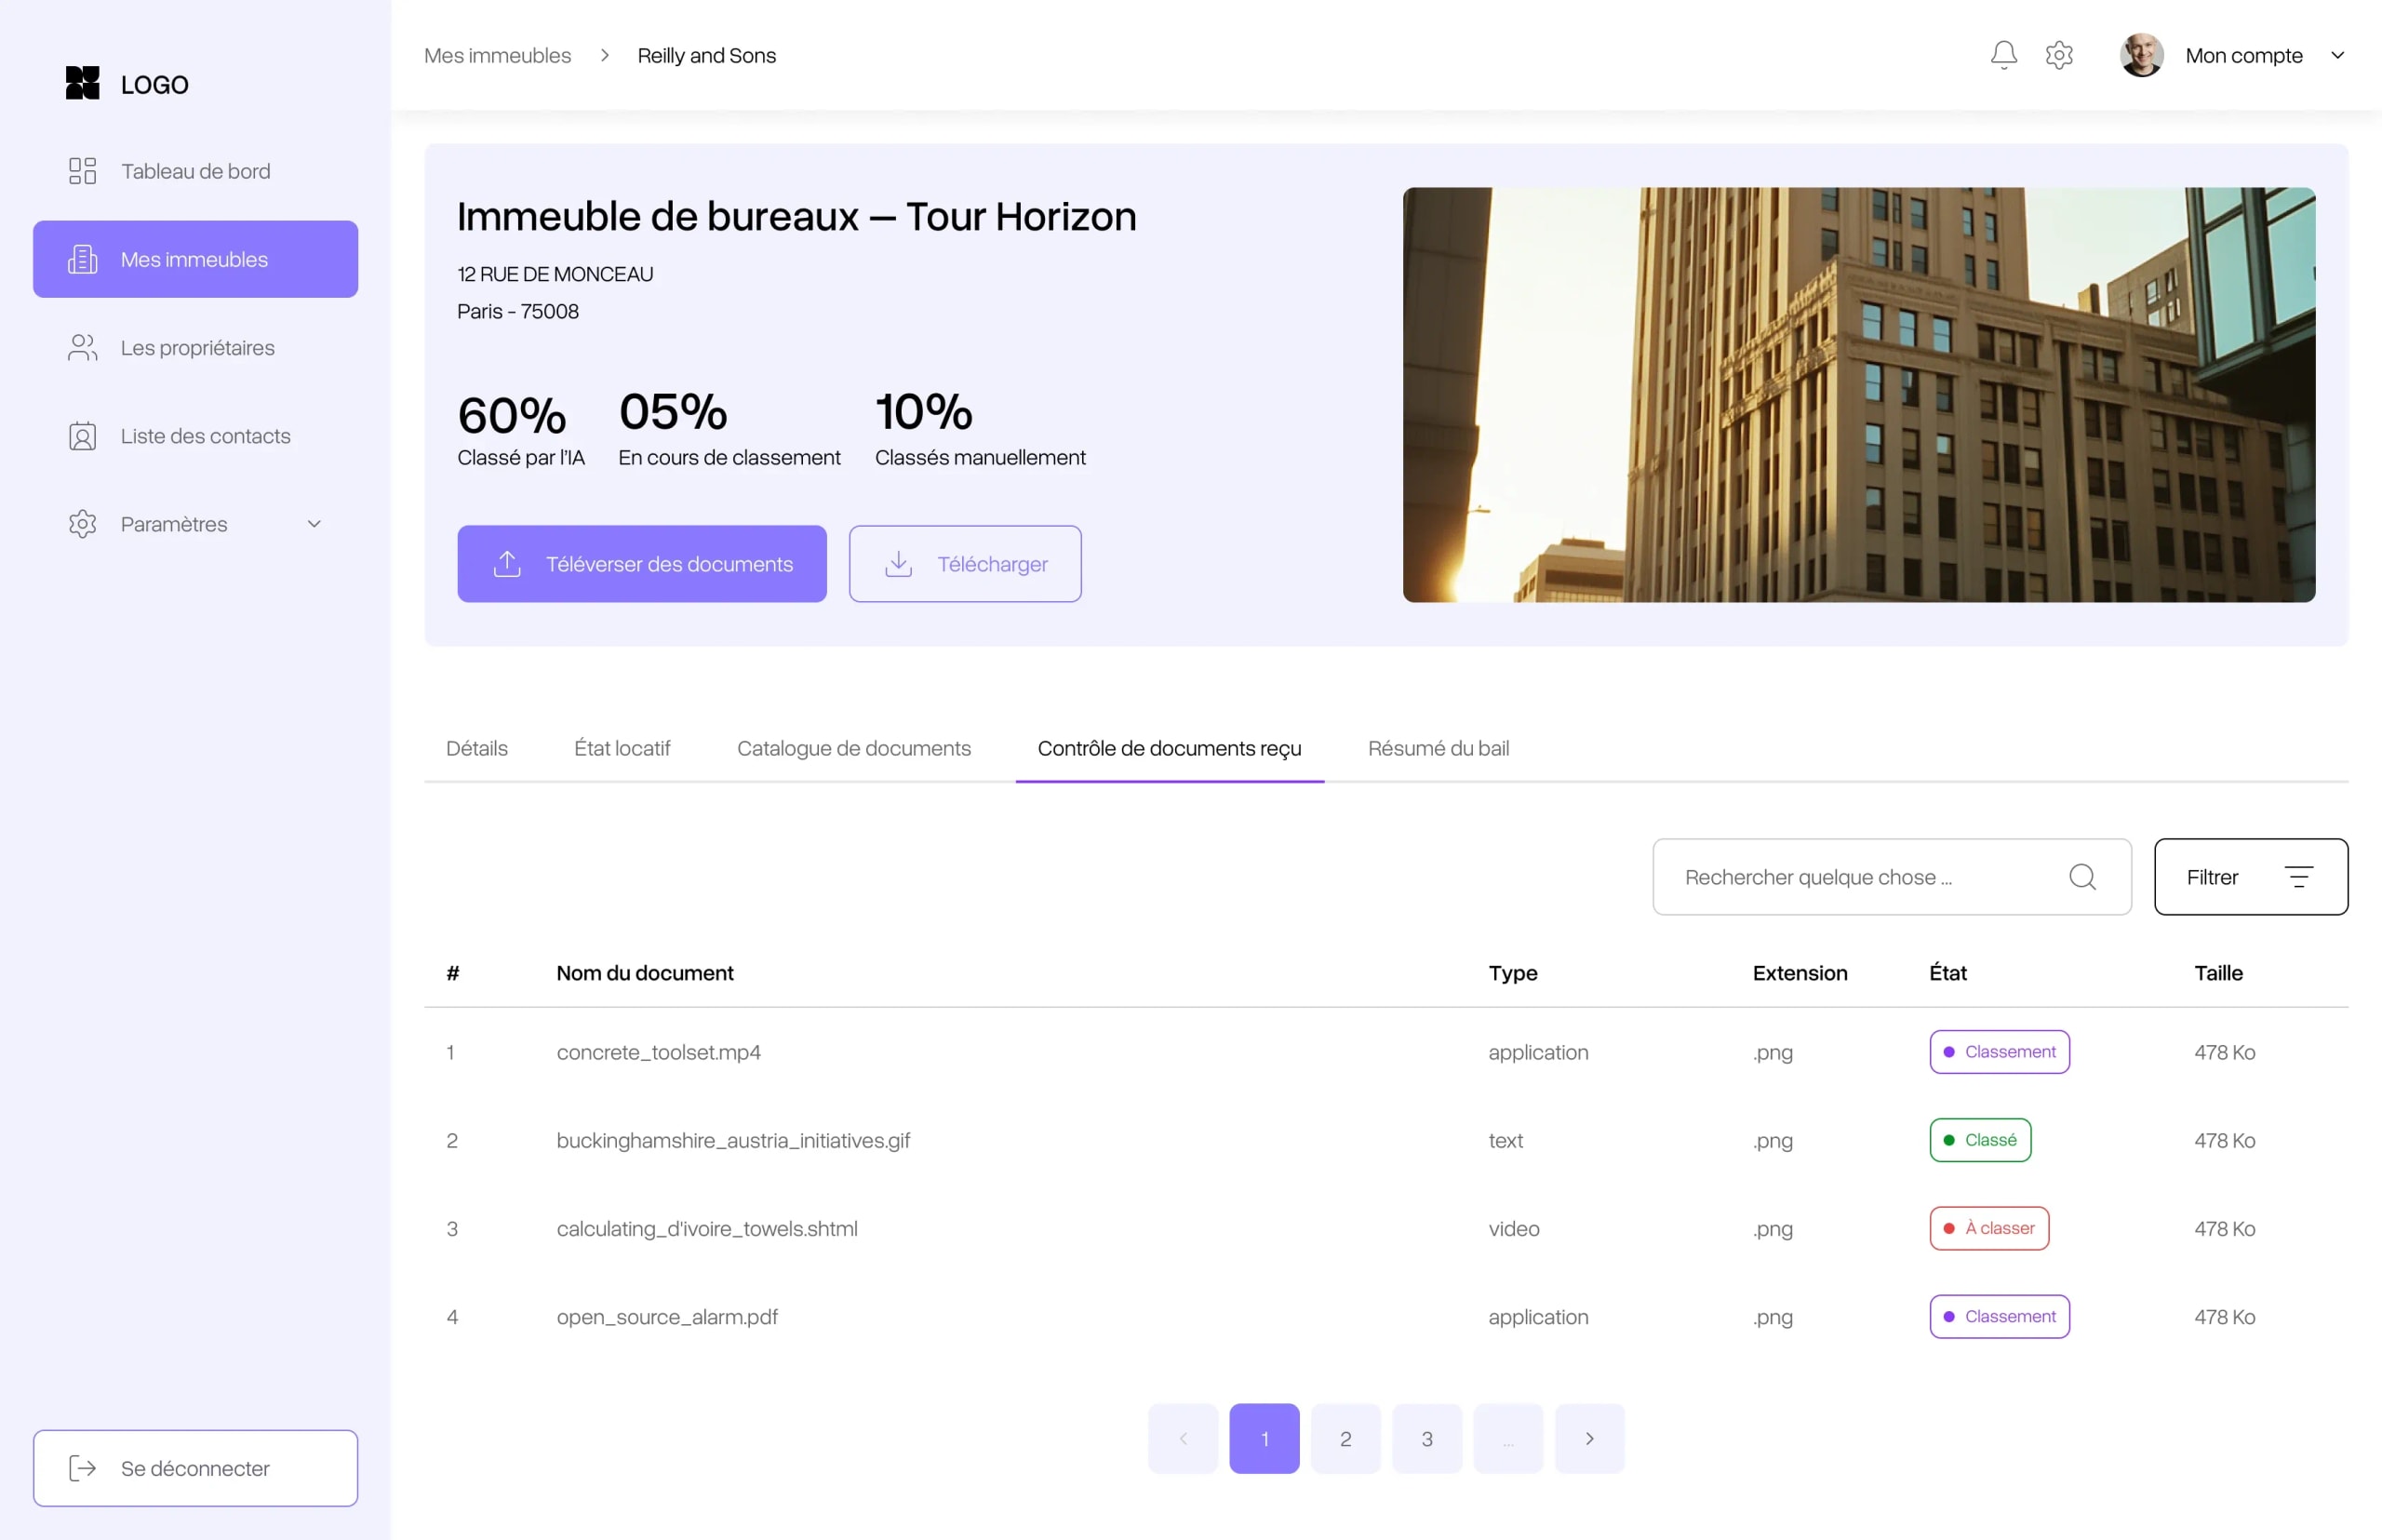
Task: Click the État column header
Action: click(1947, 973)
